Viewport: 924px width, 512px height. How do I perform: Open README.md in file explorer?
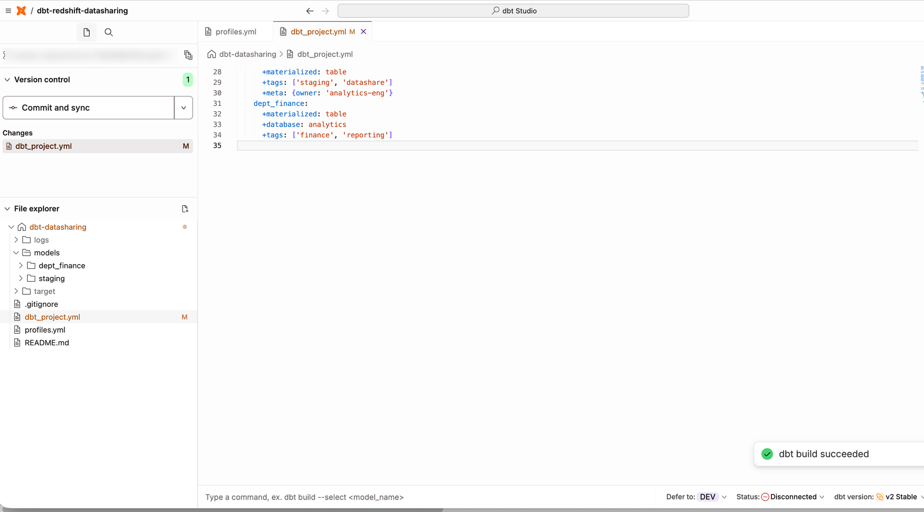47,342
